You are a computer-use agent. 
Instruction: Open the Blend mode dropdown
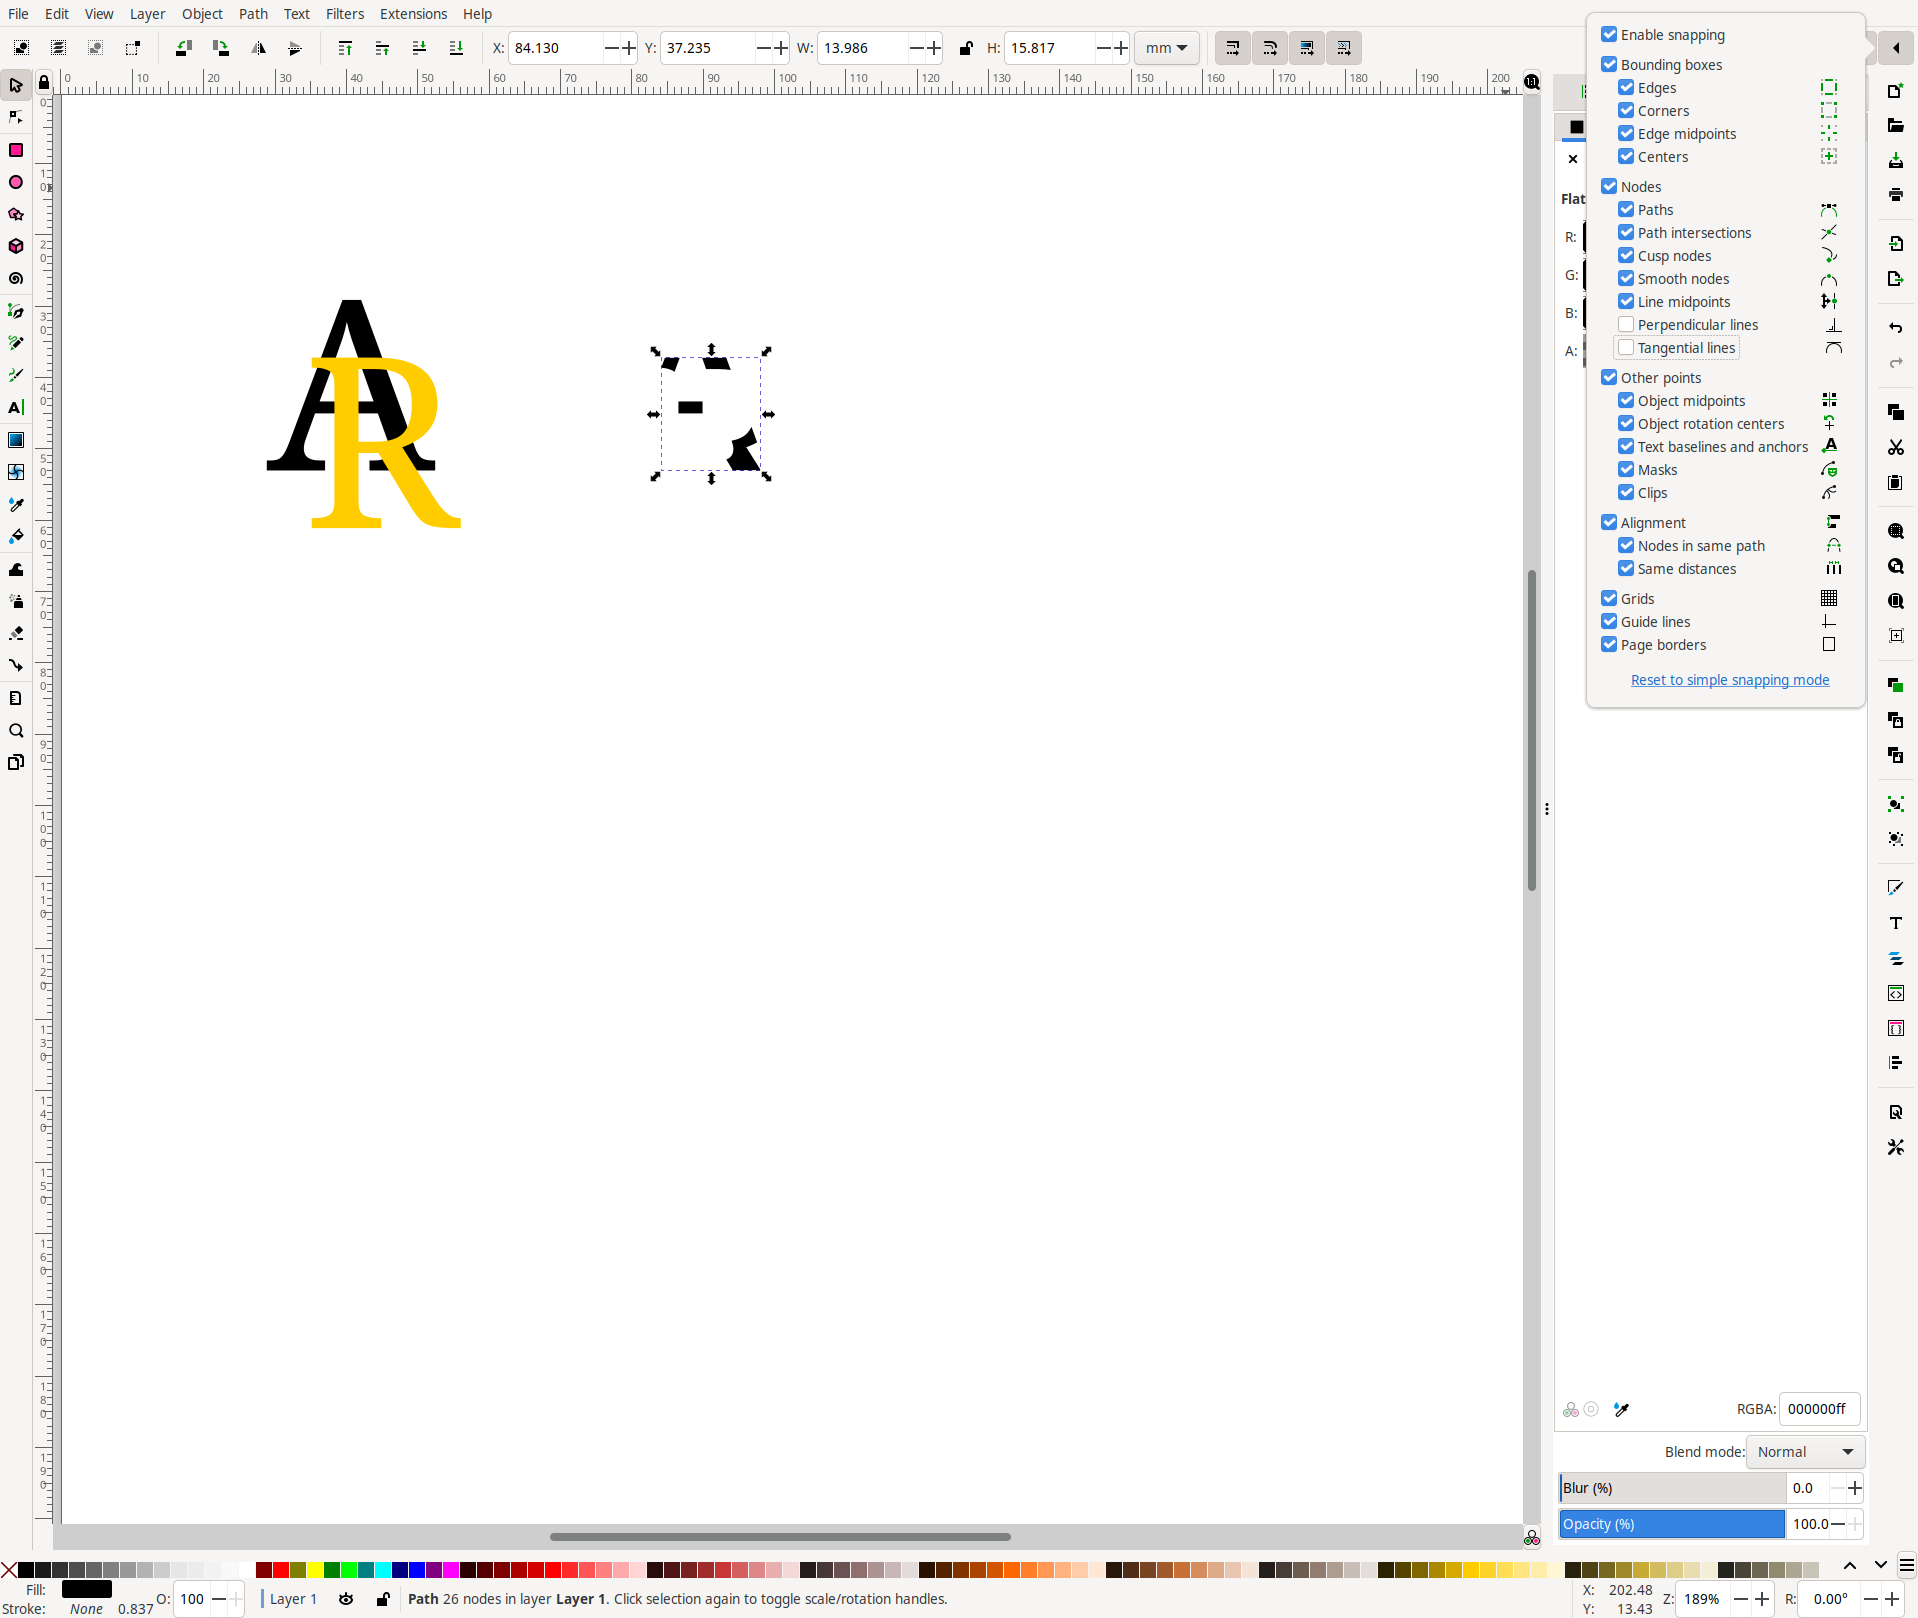(1804, 1451)
